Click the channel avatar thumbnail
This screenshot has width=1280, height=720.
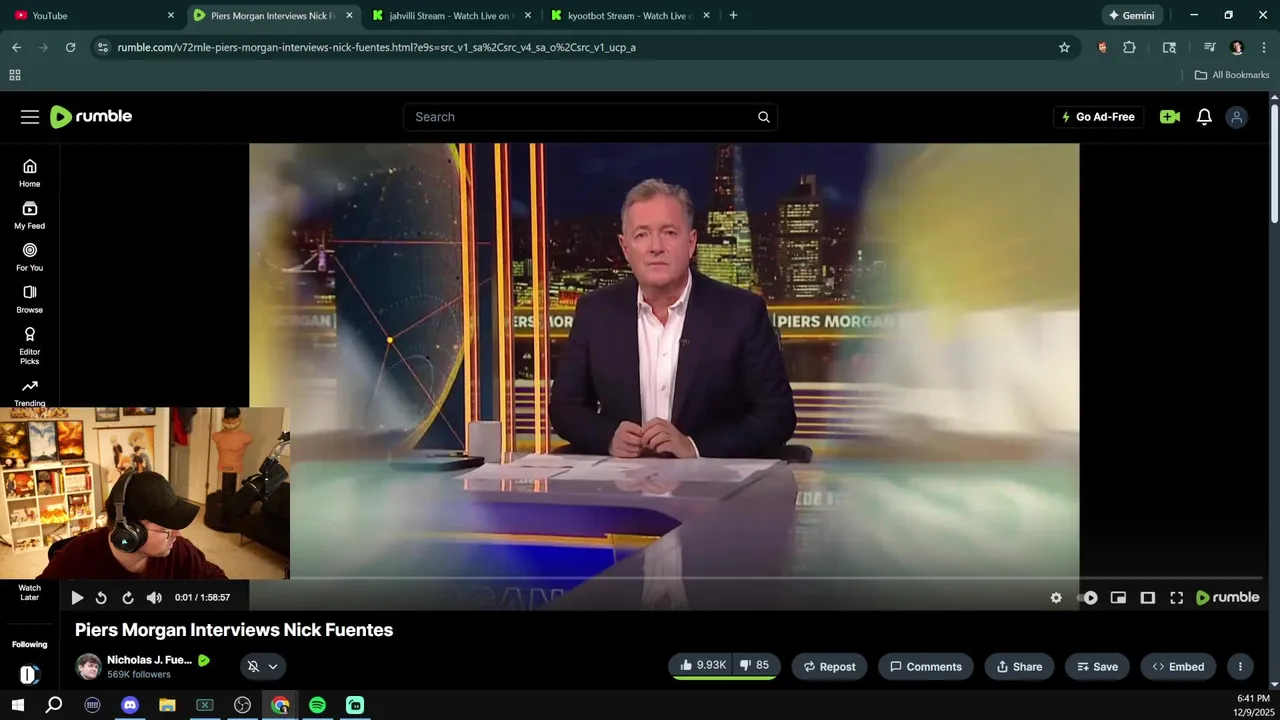click(88, 667)
